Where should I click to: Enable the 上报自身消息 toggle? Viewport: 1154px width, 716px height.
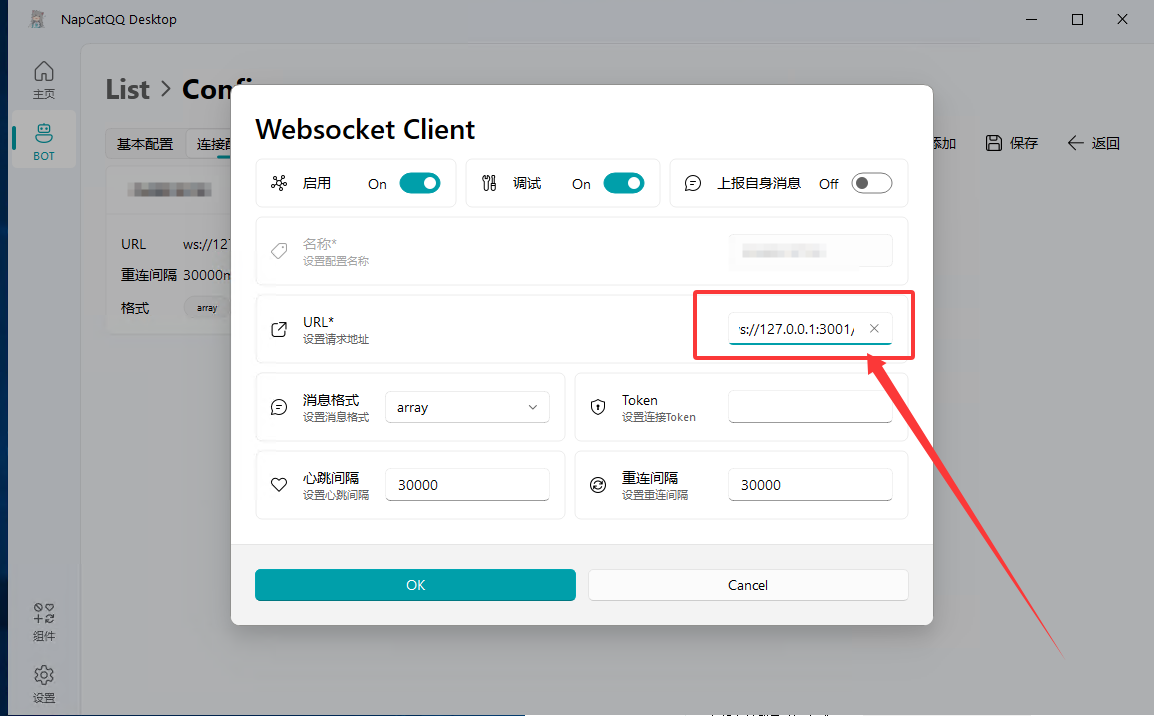click(871, 183)
